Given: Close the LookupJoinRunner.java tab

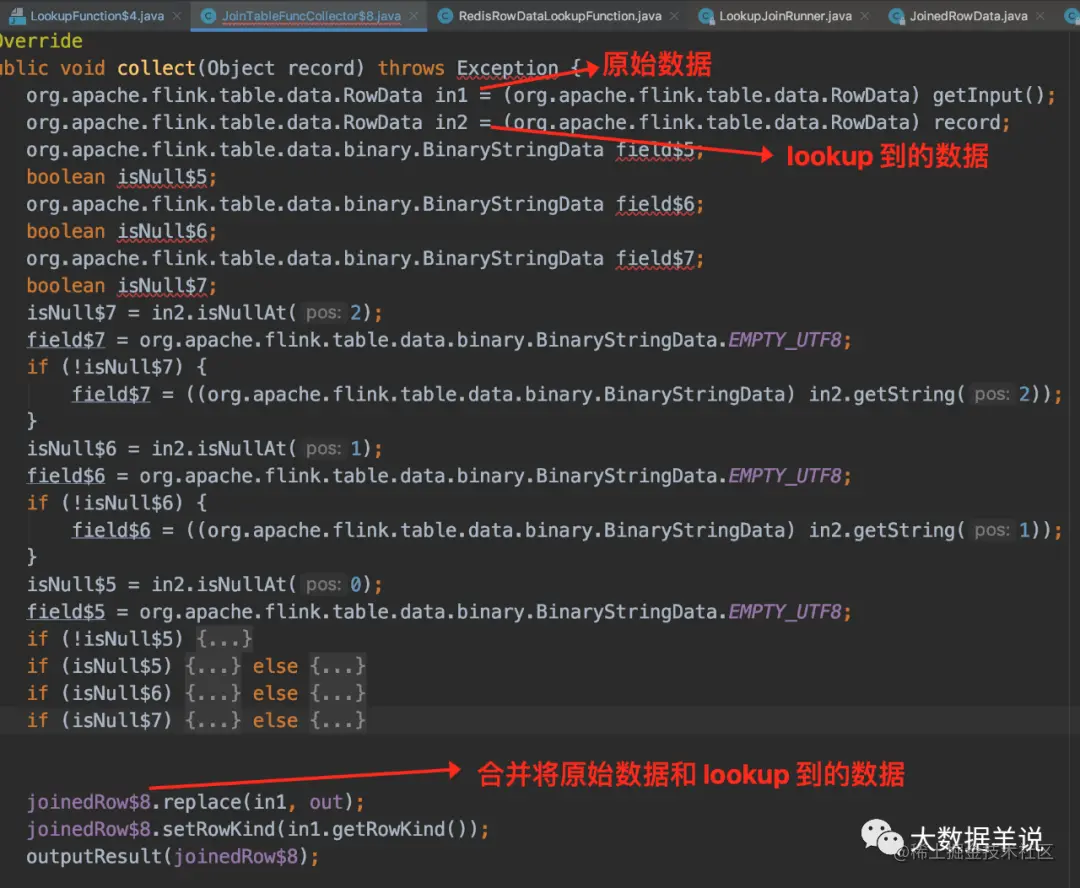Looking at the screenshot, I should click(864, 16).
